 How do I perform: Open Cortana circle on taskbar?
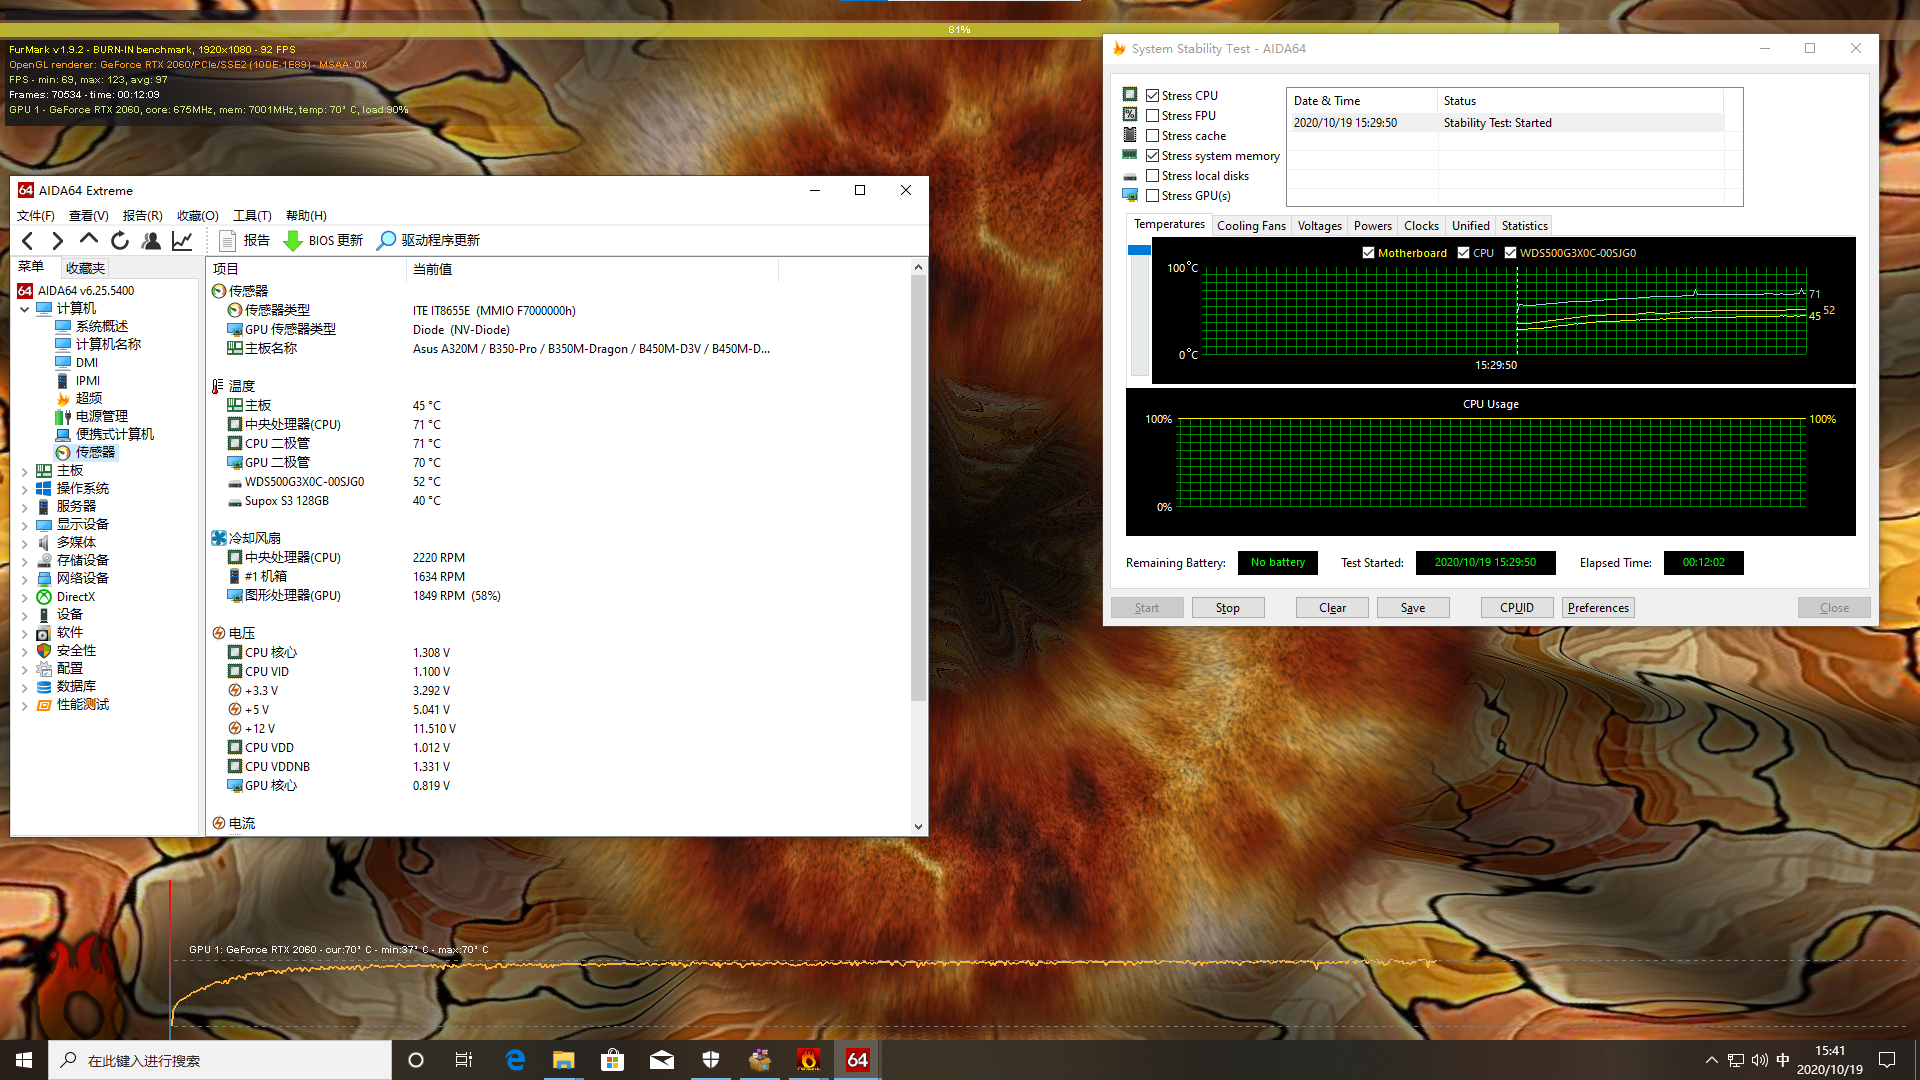[416, 1060]
